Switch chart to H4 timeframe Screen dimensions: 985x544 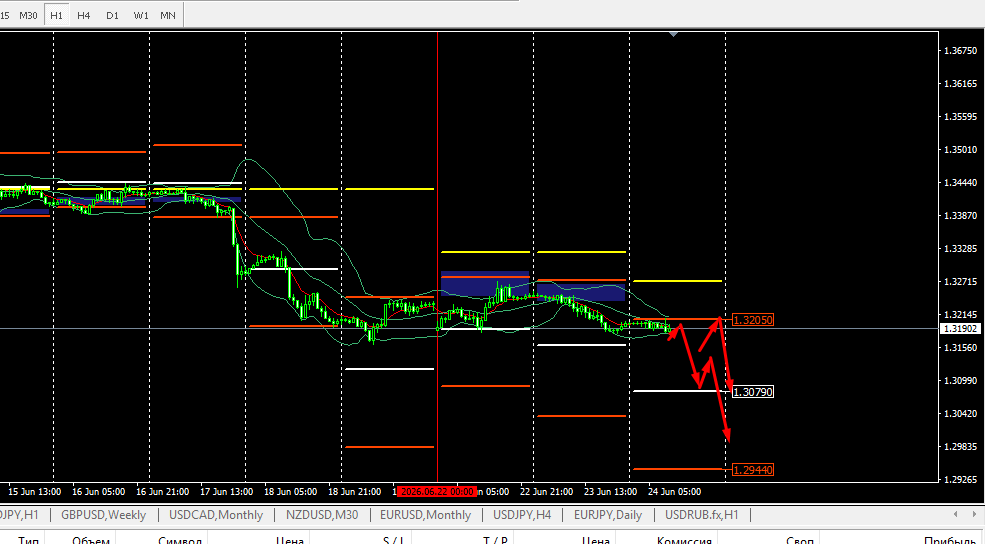pos(84,15)
